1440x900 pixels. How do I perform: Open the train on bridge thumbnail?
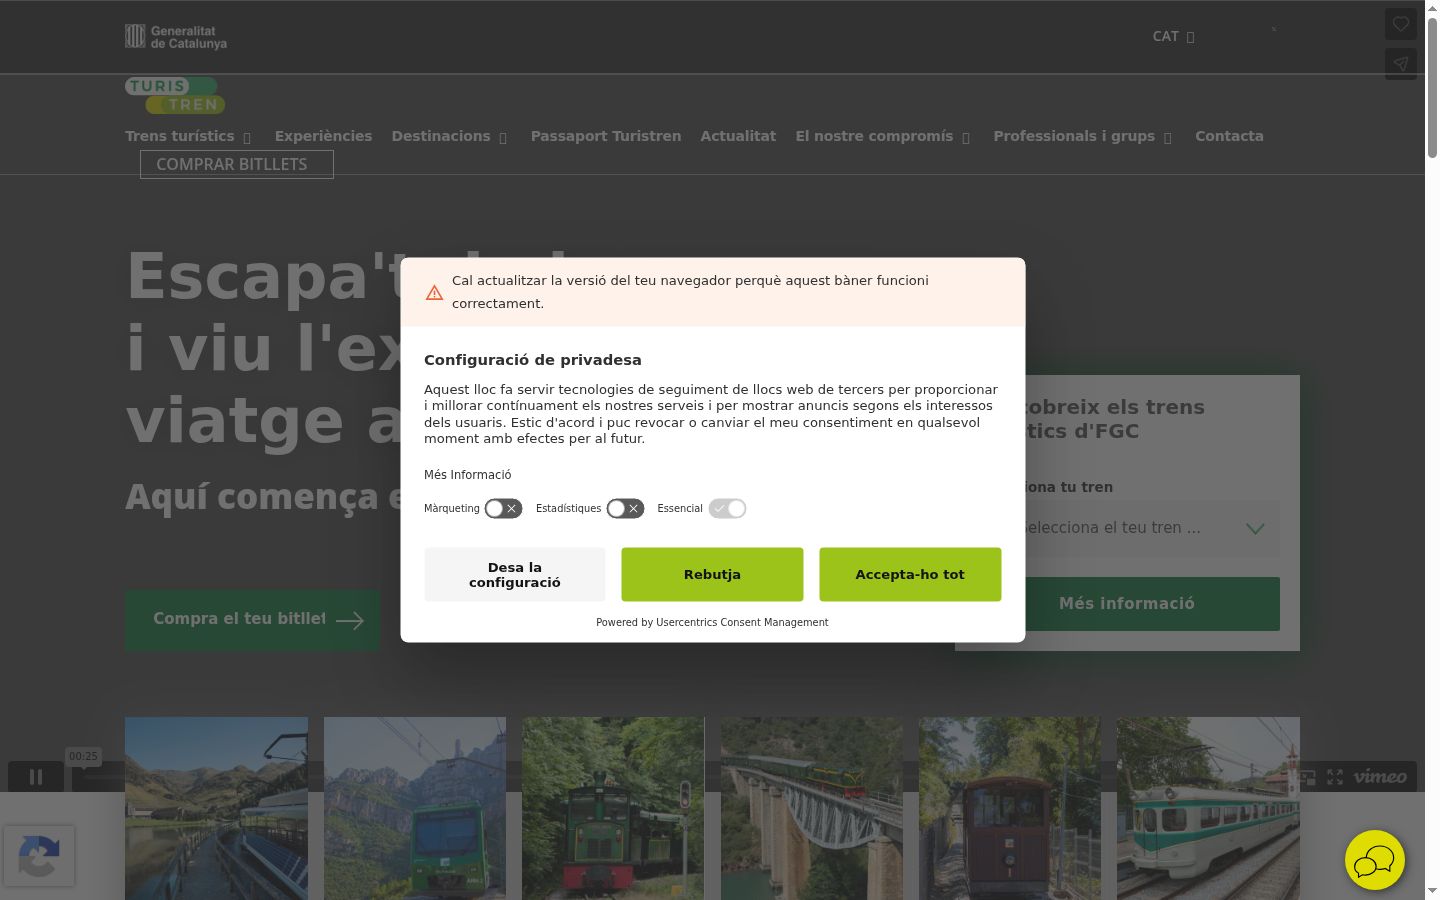click(x=812, y=808)
